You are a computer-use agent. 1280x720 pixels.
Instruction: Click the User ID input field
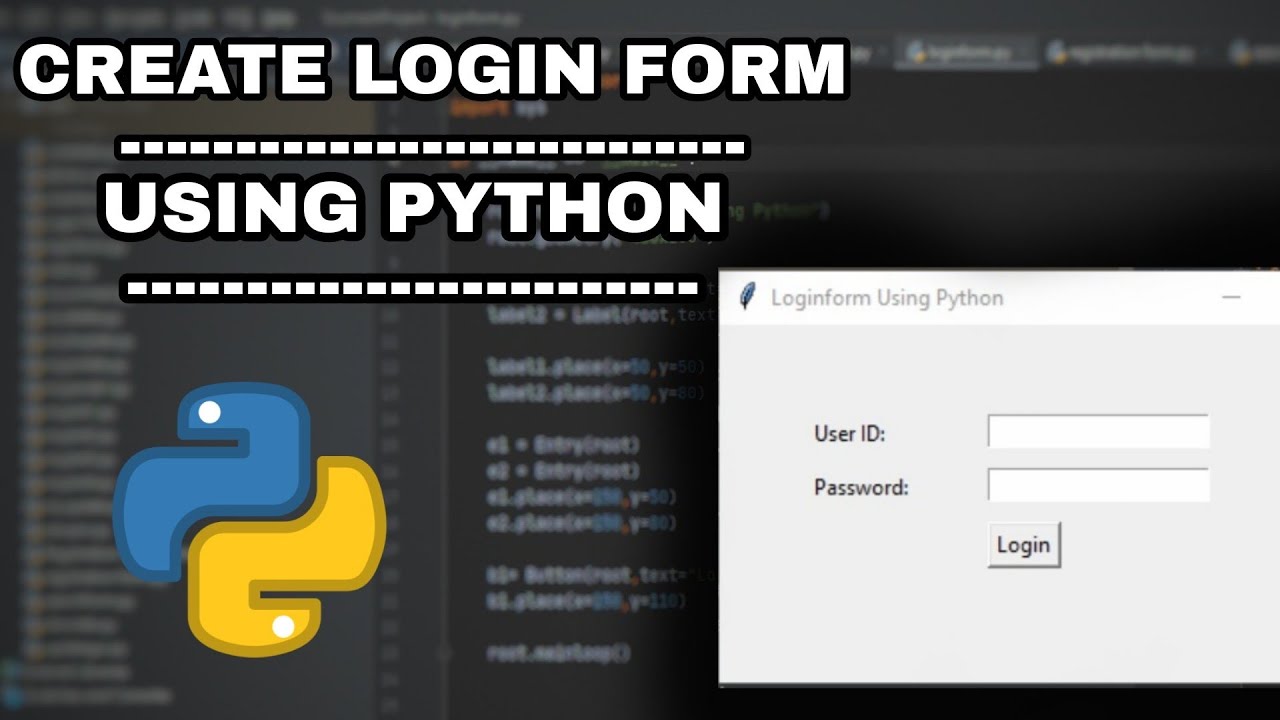click(1098, 432)
